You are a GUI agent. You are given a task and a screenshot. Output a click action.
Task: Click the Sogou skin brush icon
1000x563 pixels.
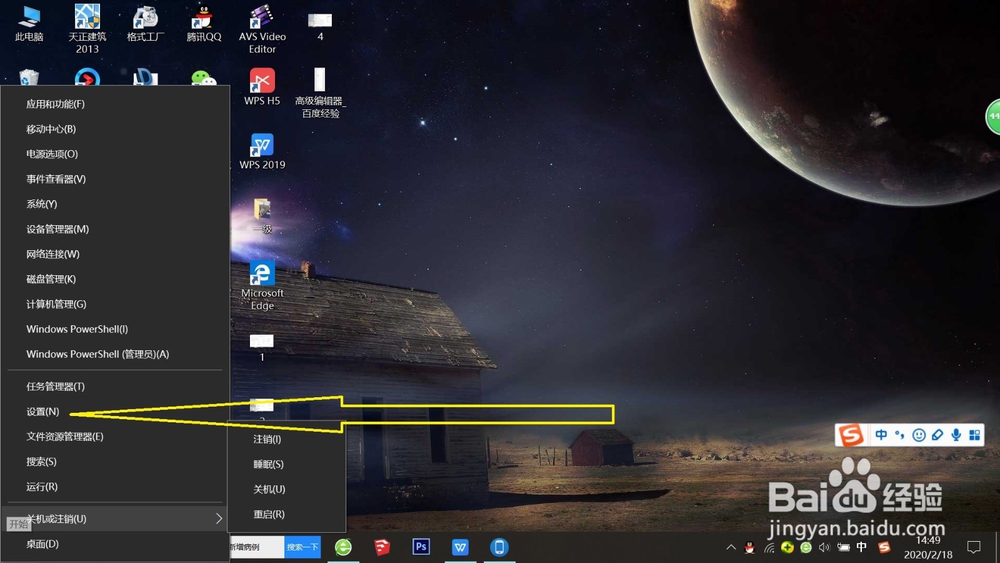937,435
